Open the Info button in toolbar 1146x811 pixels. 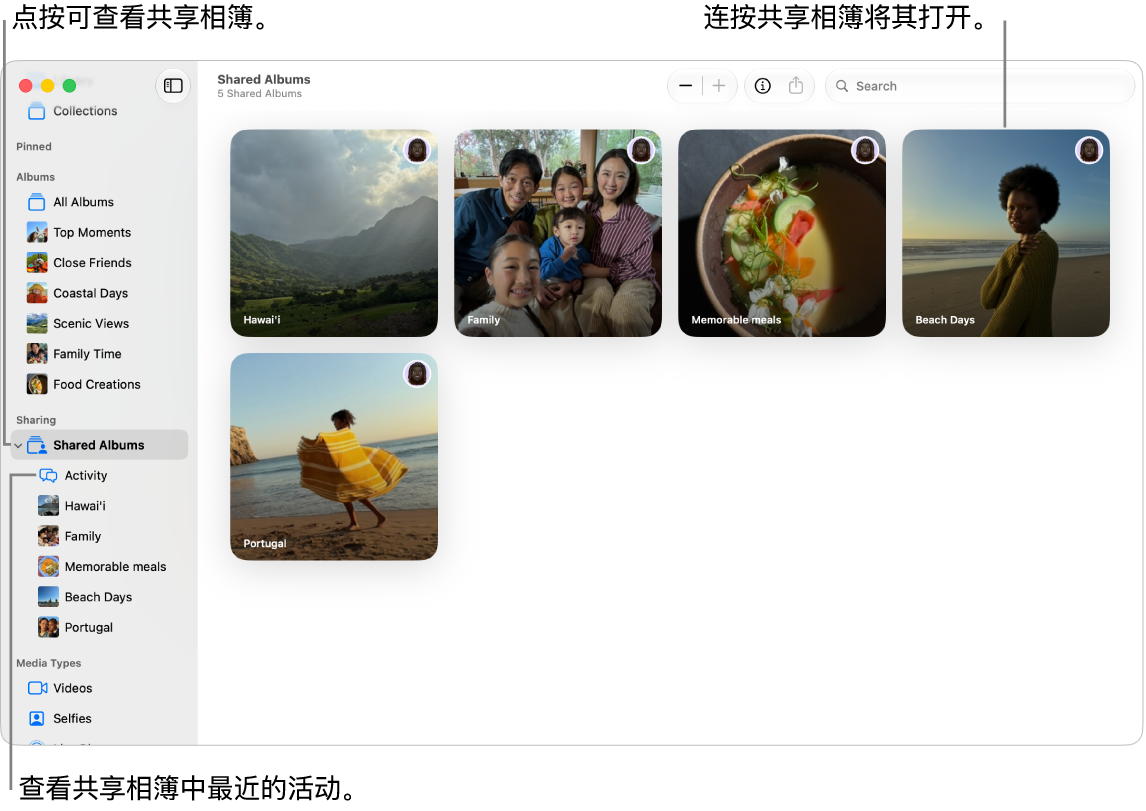tap(762, 86)
